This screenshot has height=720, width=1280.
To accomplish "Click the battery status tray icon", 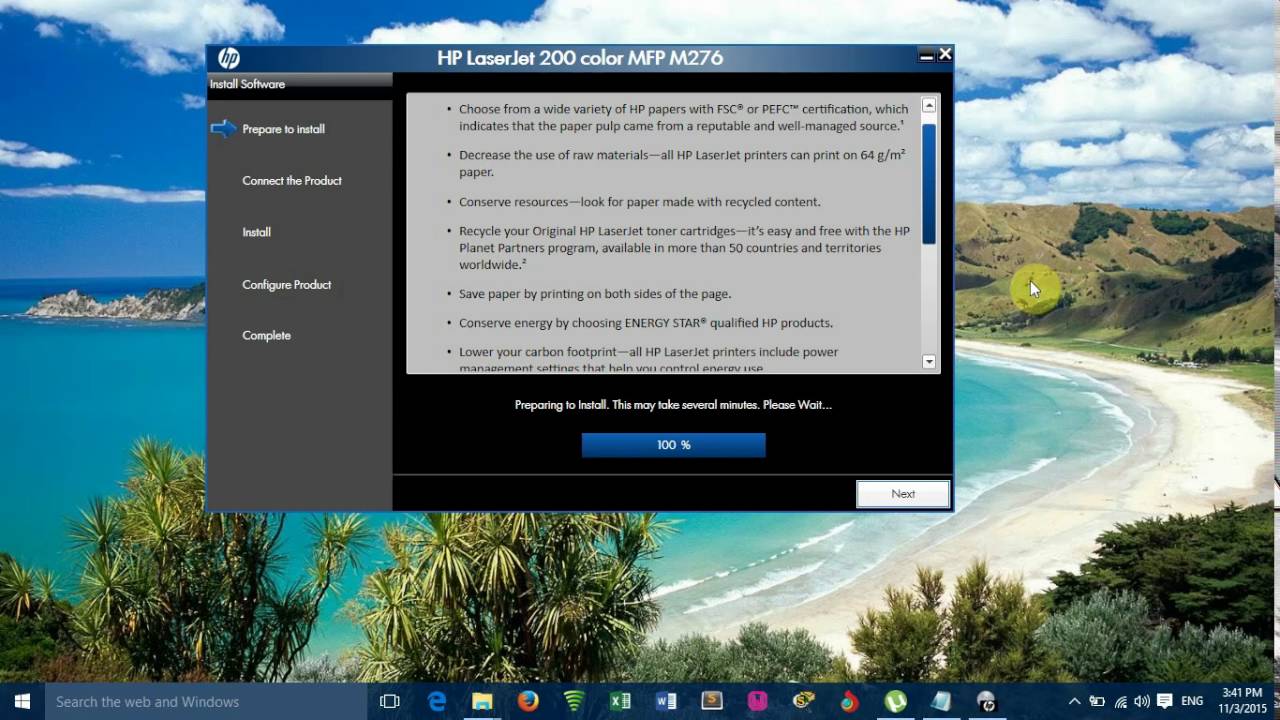I will (x=1097, y=702).
